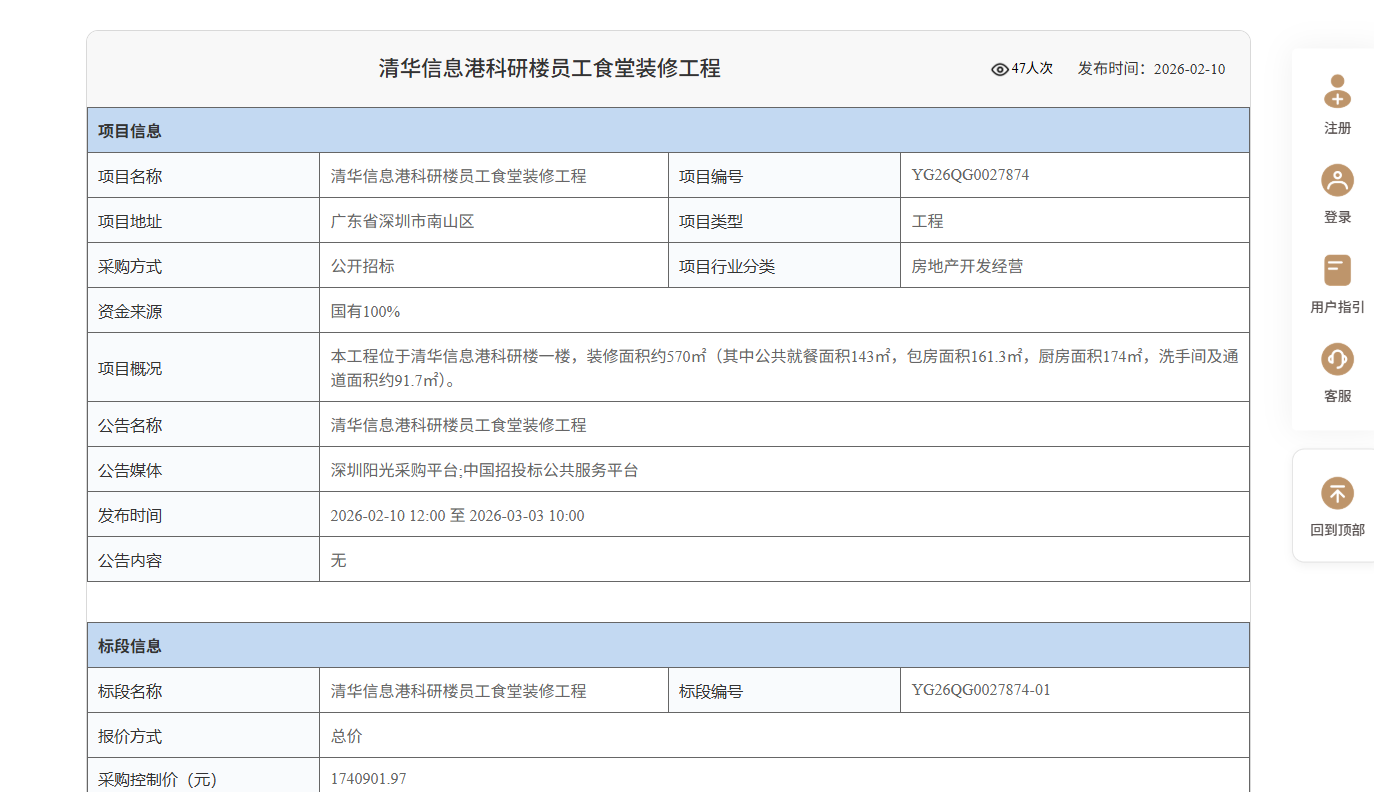The image size is (1374, 792).
Task: Click the 公开招标 procurement method value
Action: pyautogui.click(x=363, y=266)
